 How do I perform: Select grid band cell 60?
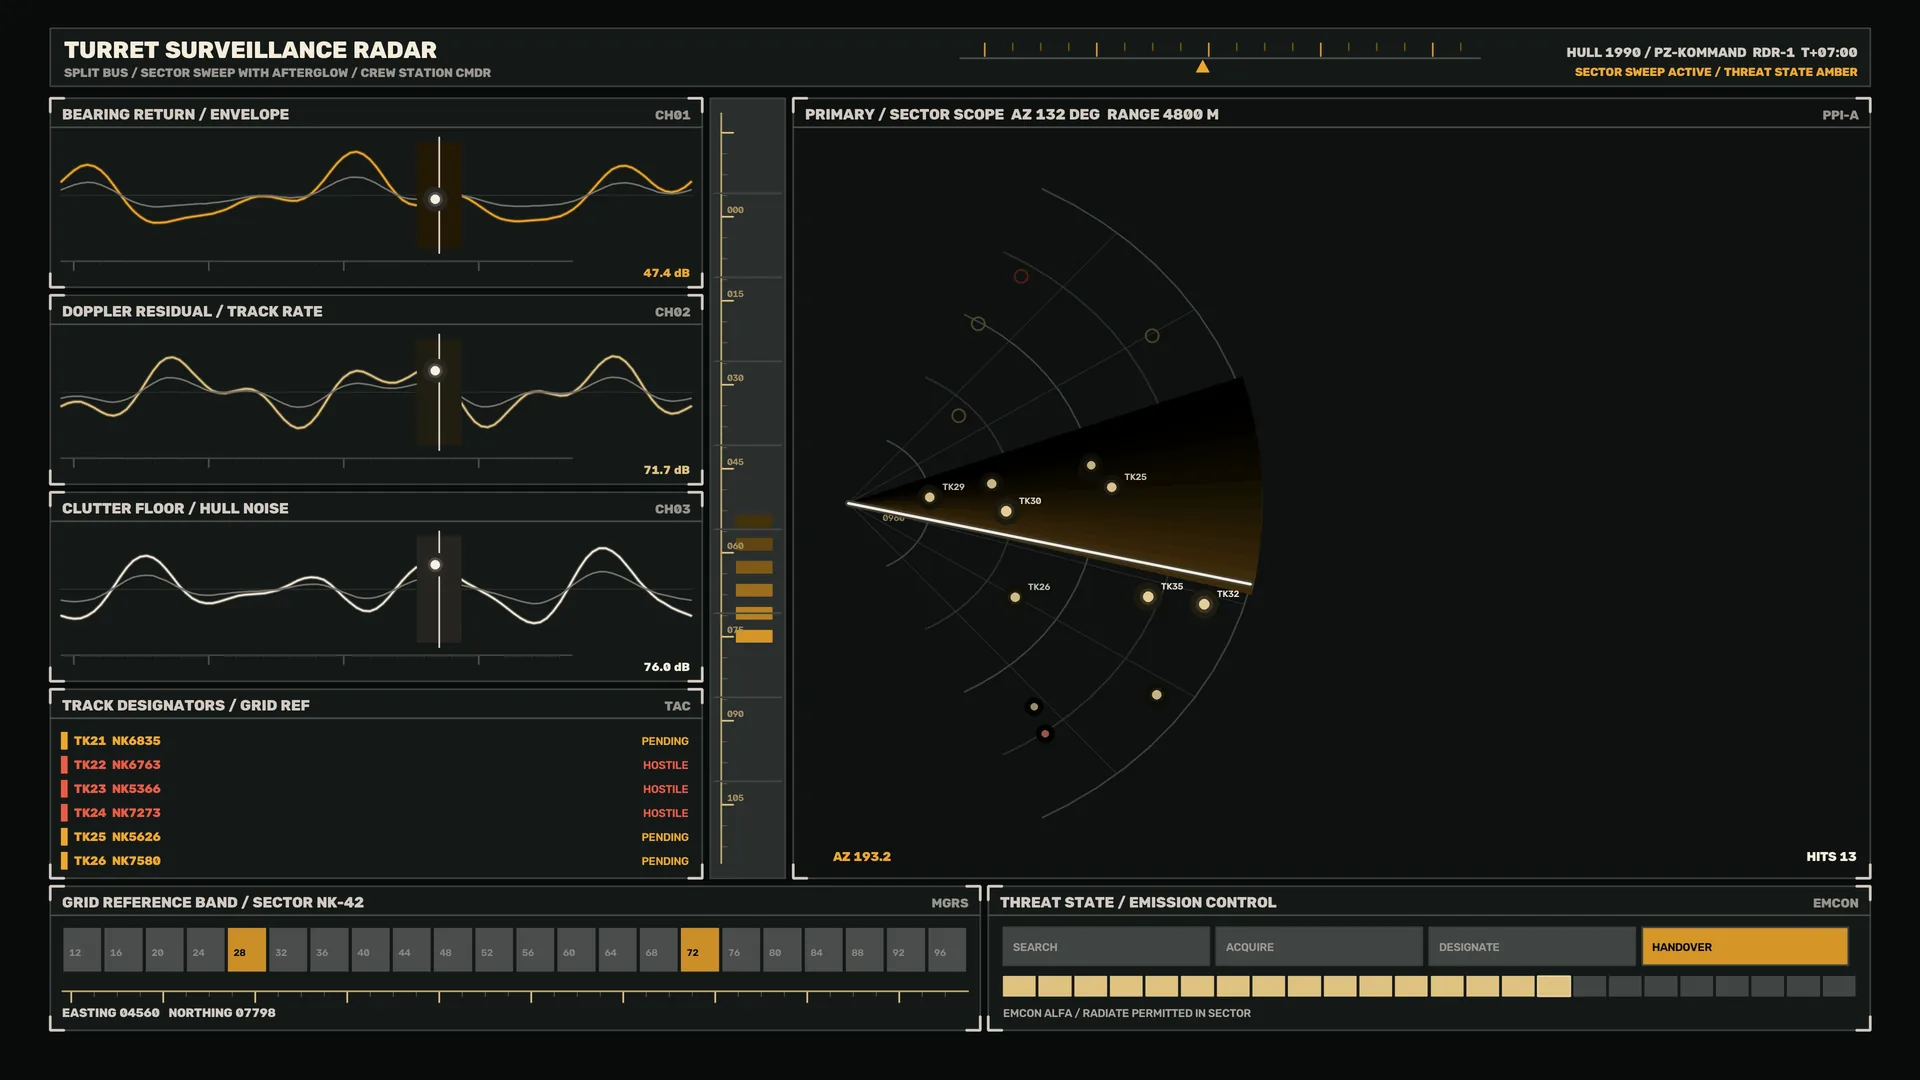click(x=576, y=951)
